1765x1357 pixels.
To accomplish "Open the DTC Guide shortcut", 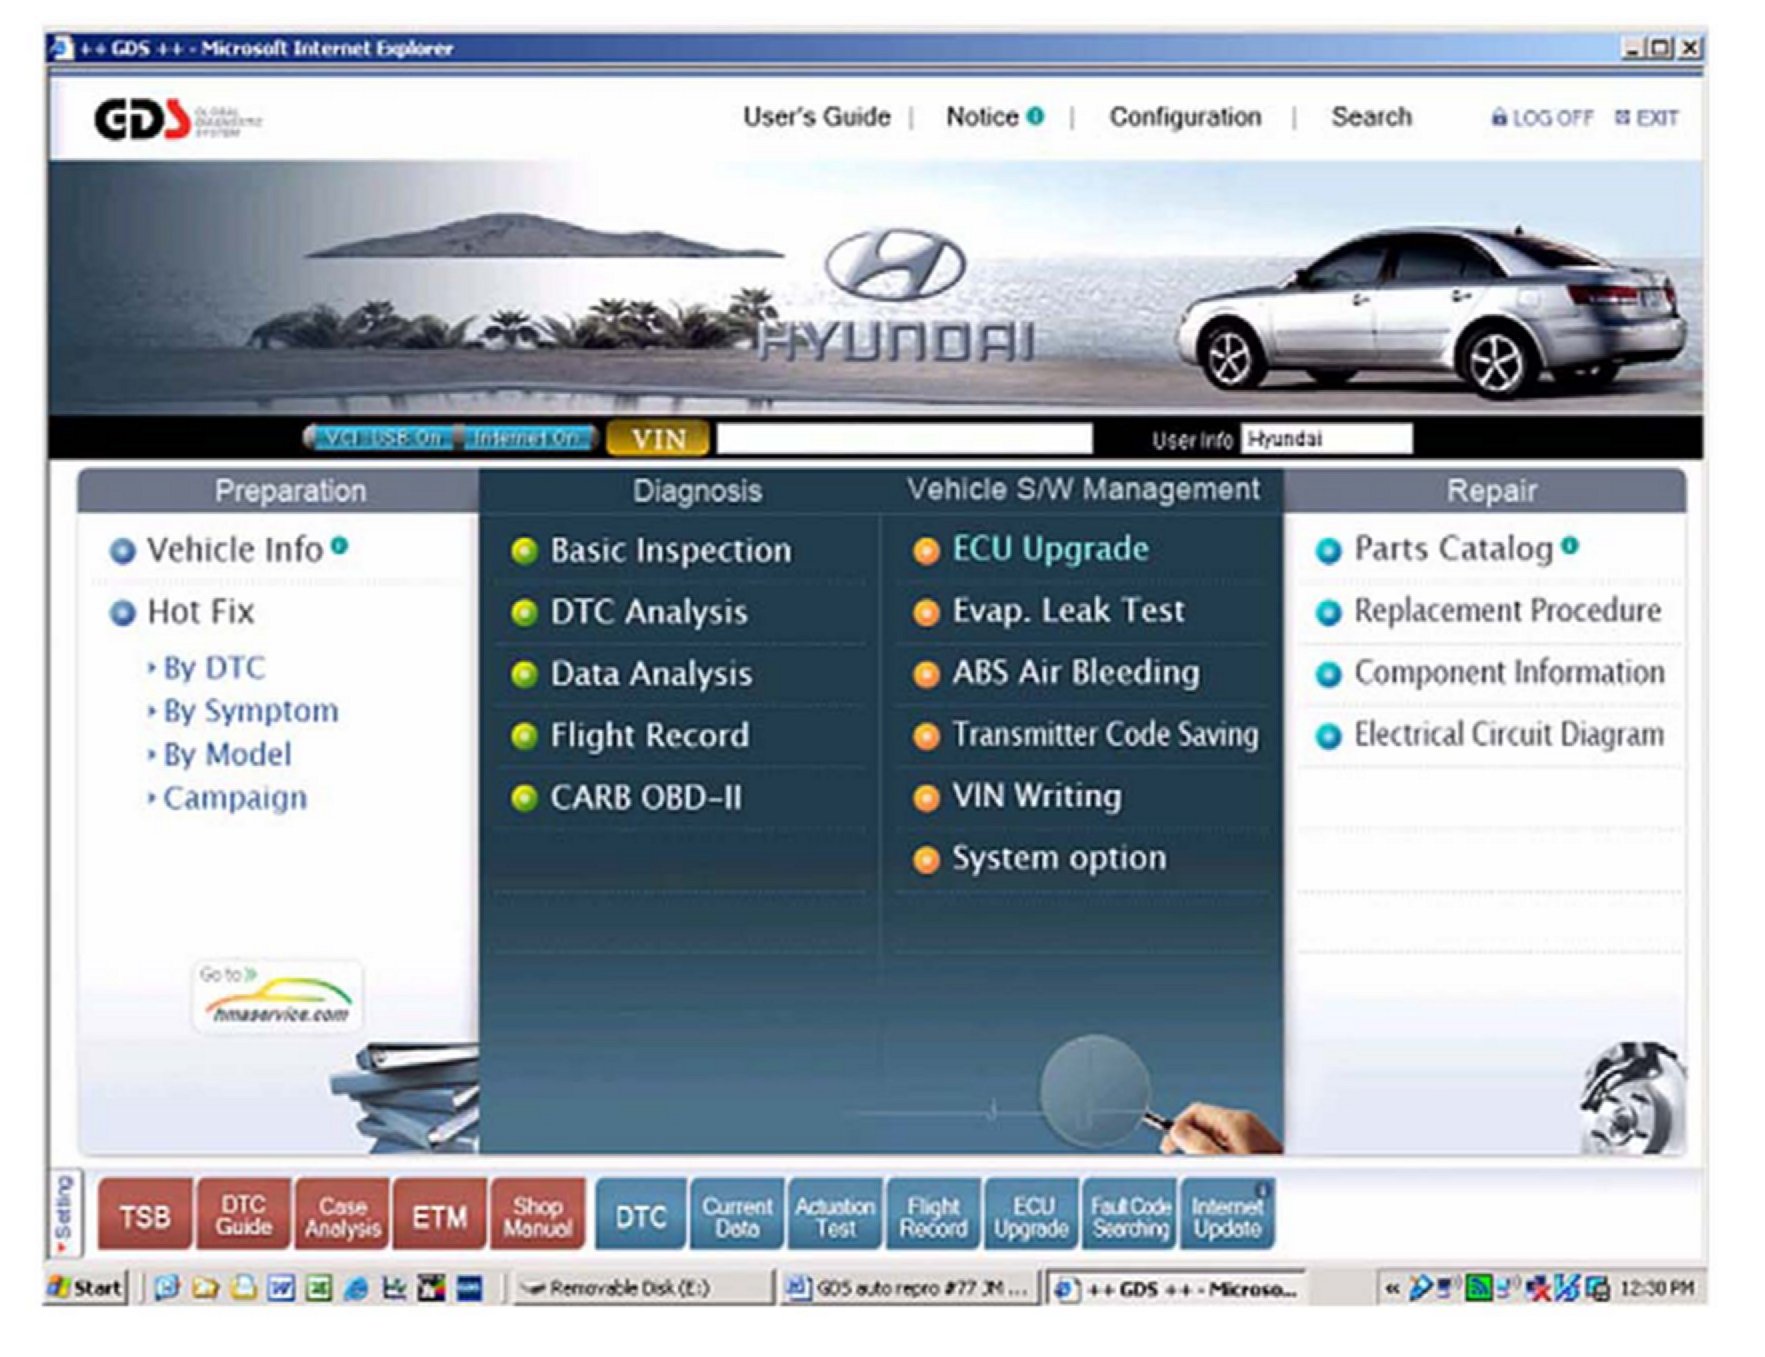I will [x=243, y=1216].
